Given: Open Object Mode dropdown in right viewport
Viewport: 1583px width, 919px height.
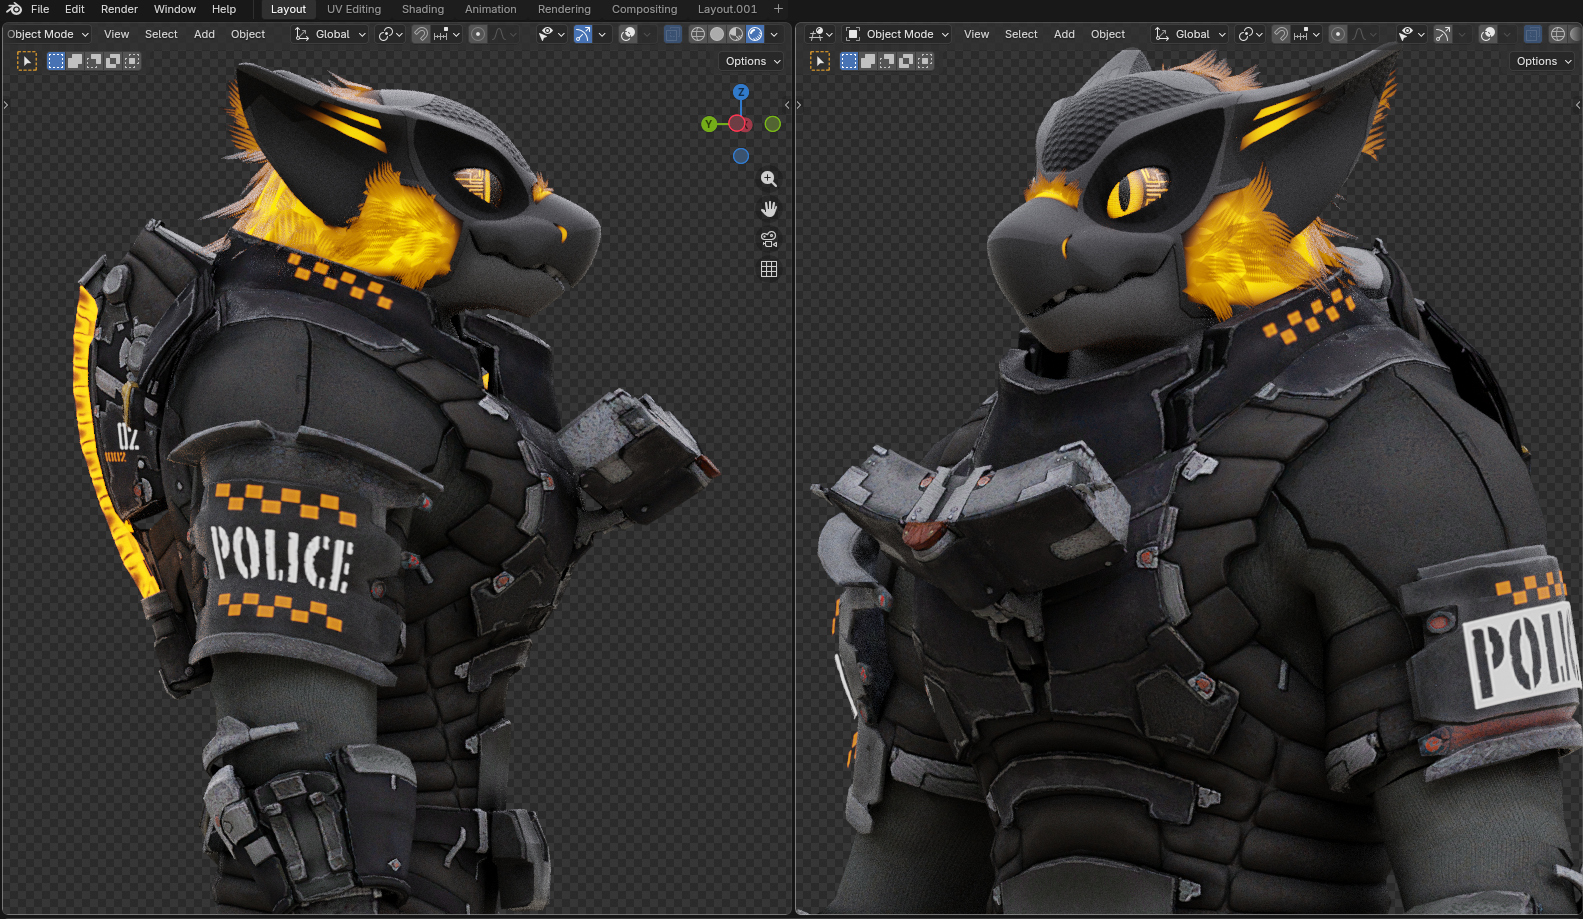Looking at the screenshot, I should click(x=898, y=34).
